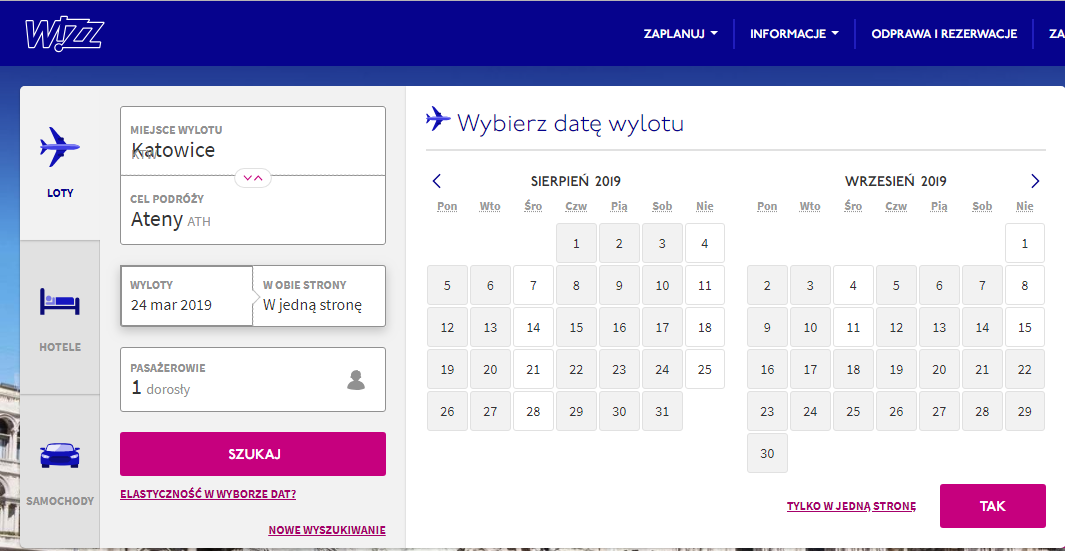Select 25 August 2019
Viewport: 1065px width, 551px height.
click(x=705, y=370)
